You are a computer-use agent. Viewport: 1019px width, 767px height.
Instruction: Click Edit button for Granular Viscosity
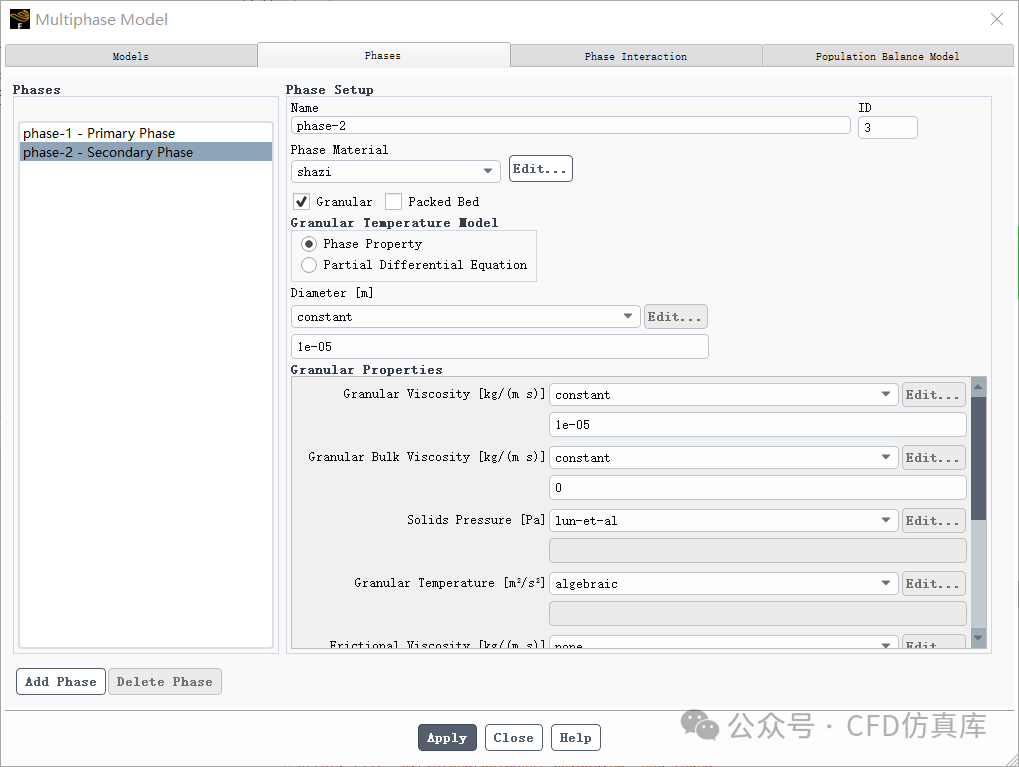tap(933, 395)
